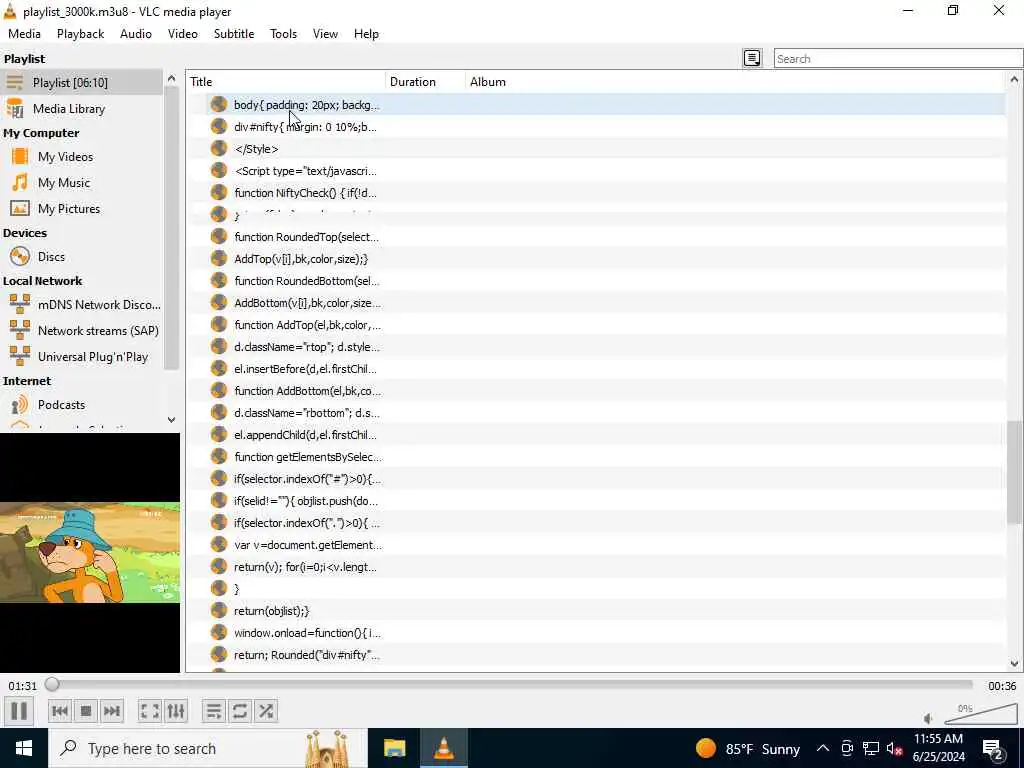Viewport: 1024px width, 768px height.
Task: Open My Music in sidebar
Action: (81, 183)
